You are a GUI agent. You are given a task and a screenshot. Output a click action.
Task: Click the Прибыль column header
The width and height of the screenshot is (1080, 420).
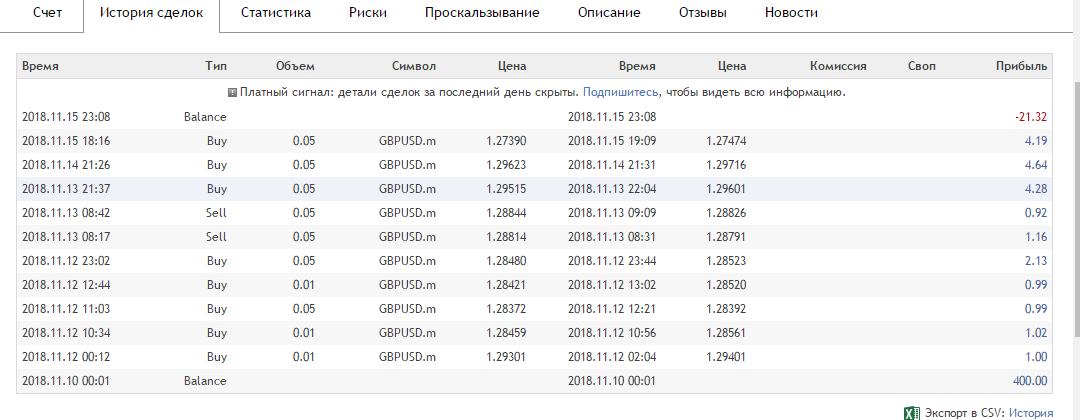pos(1021,66)
